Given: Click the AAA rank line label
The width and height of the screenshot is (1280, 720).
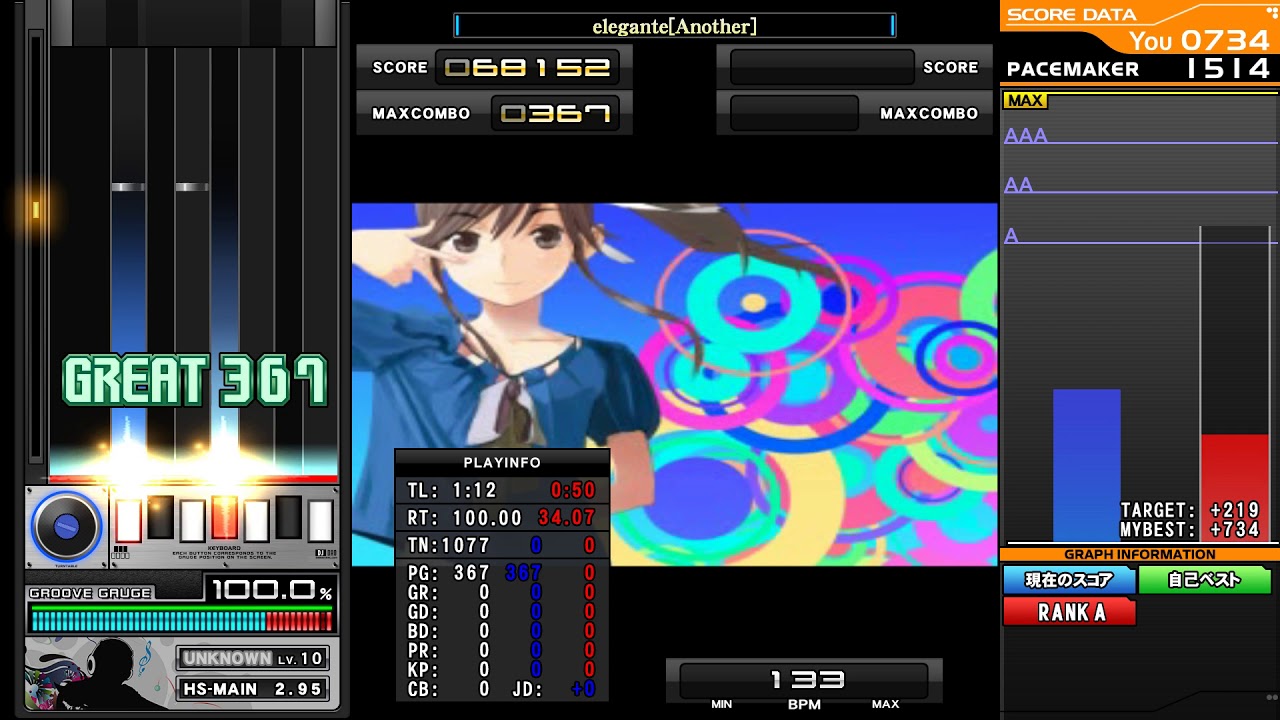Looking at the screenshot, I should tap(1026, 136).
